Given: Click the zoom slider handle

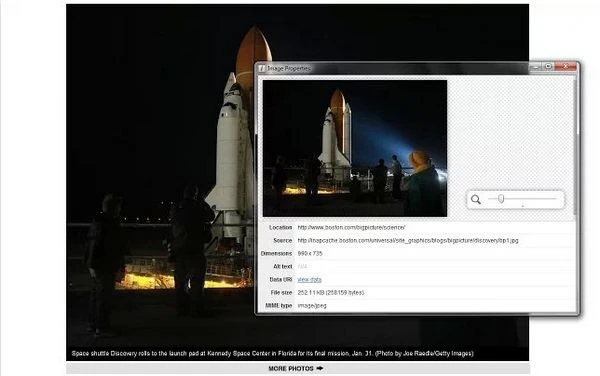Looking at the screenshot, I should tap(501, 199).
